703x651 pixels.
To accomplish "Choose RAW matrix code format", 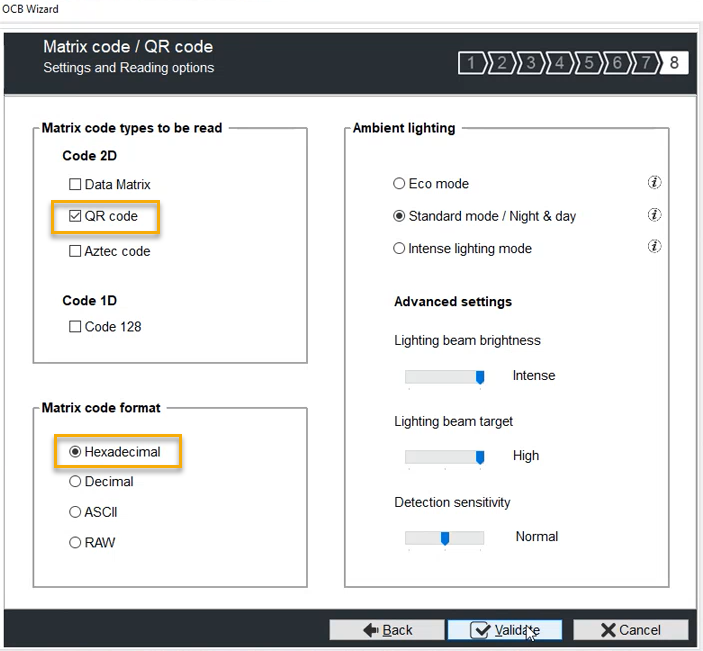I will (75, 542).
